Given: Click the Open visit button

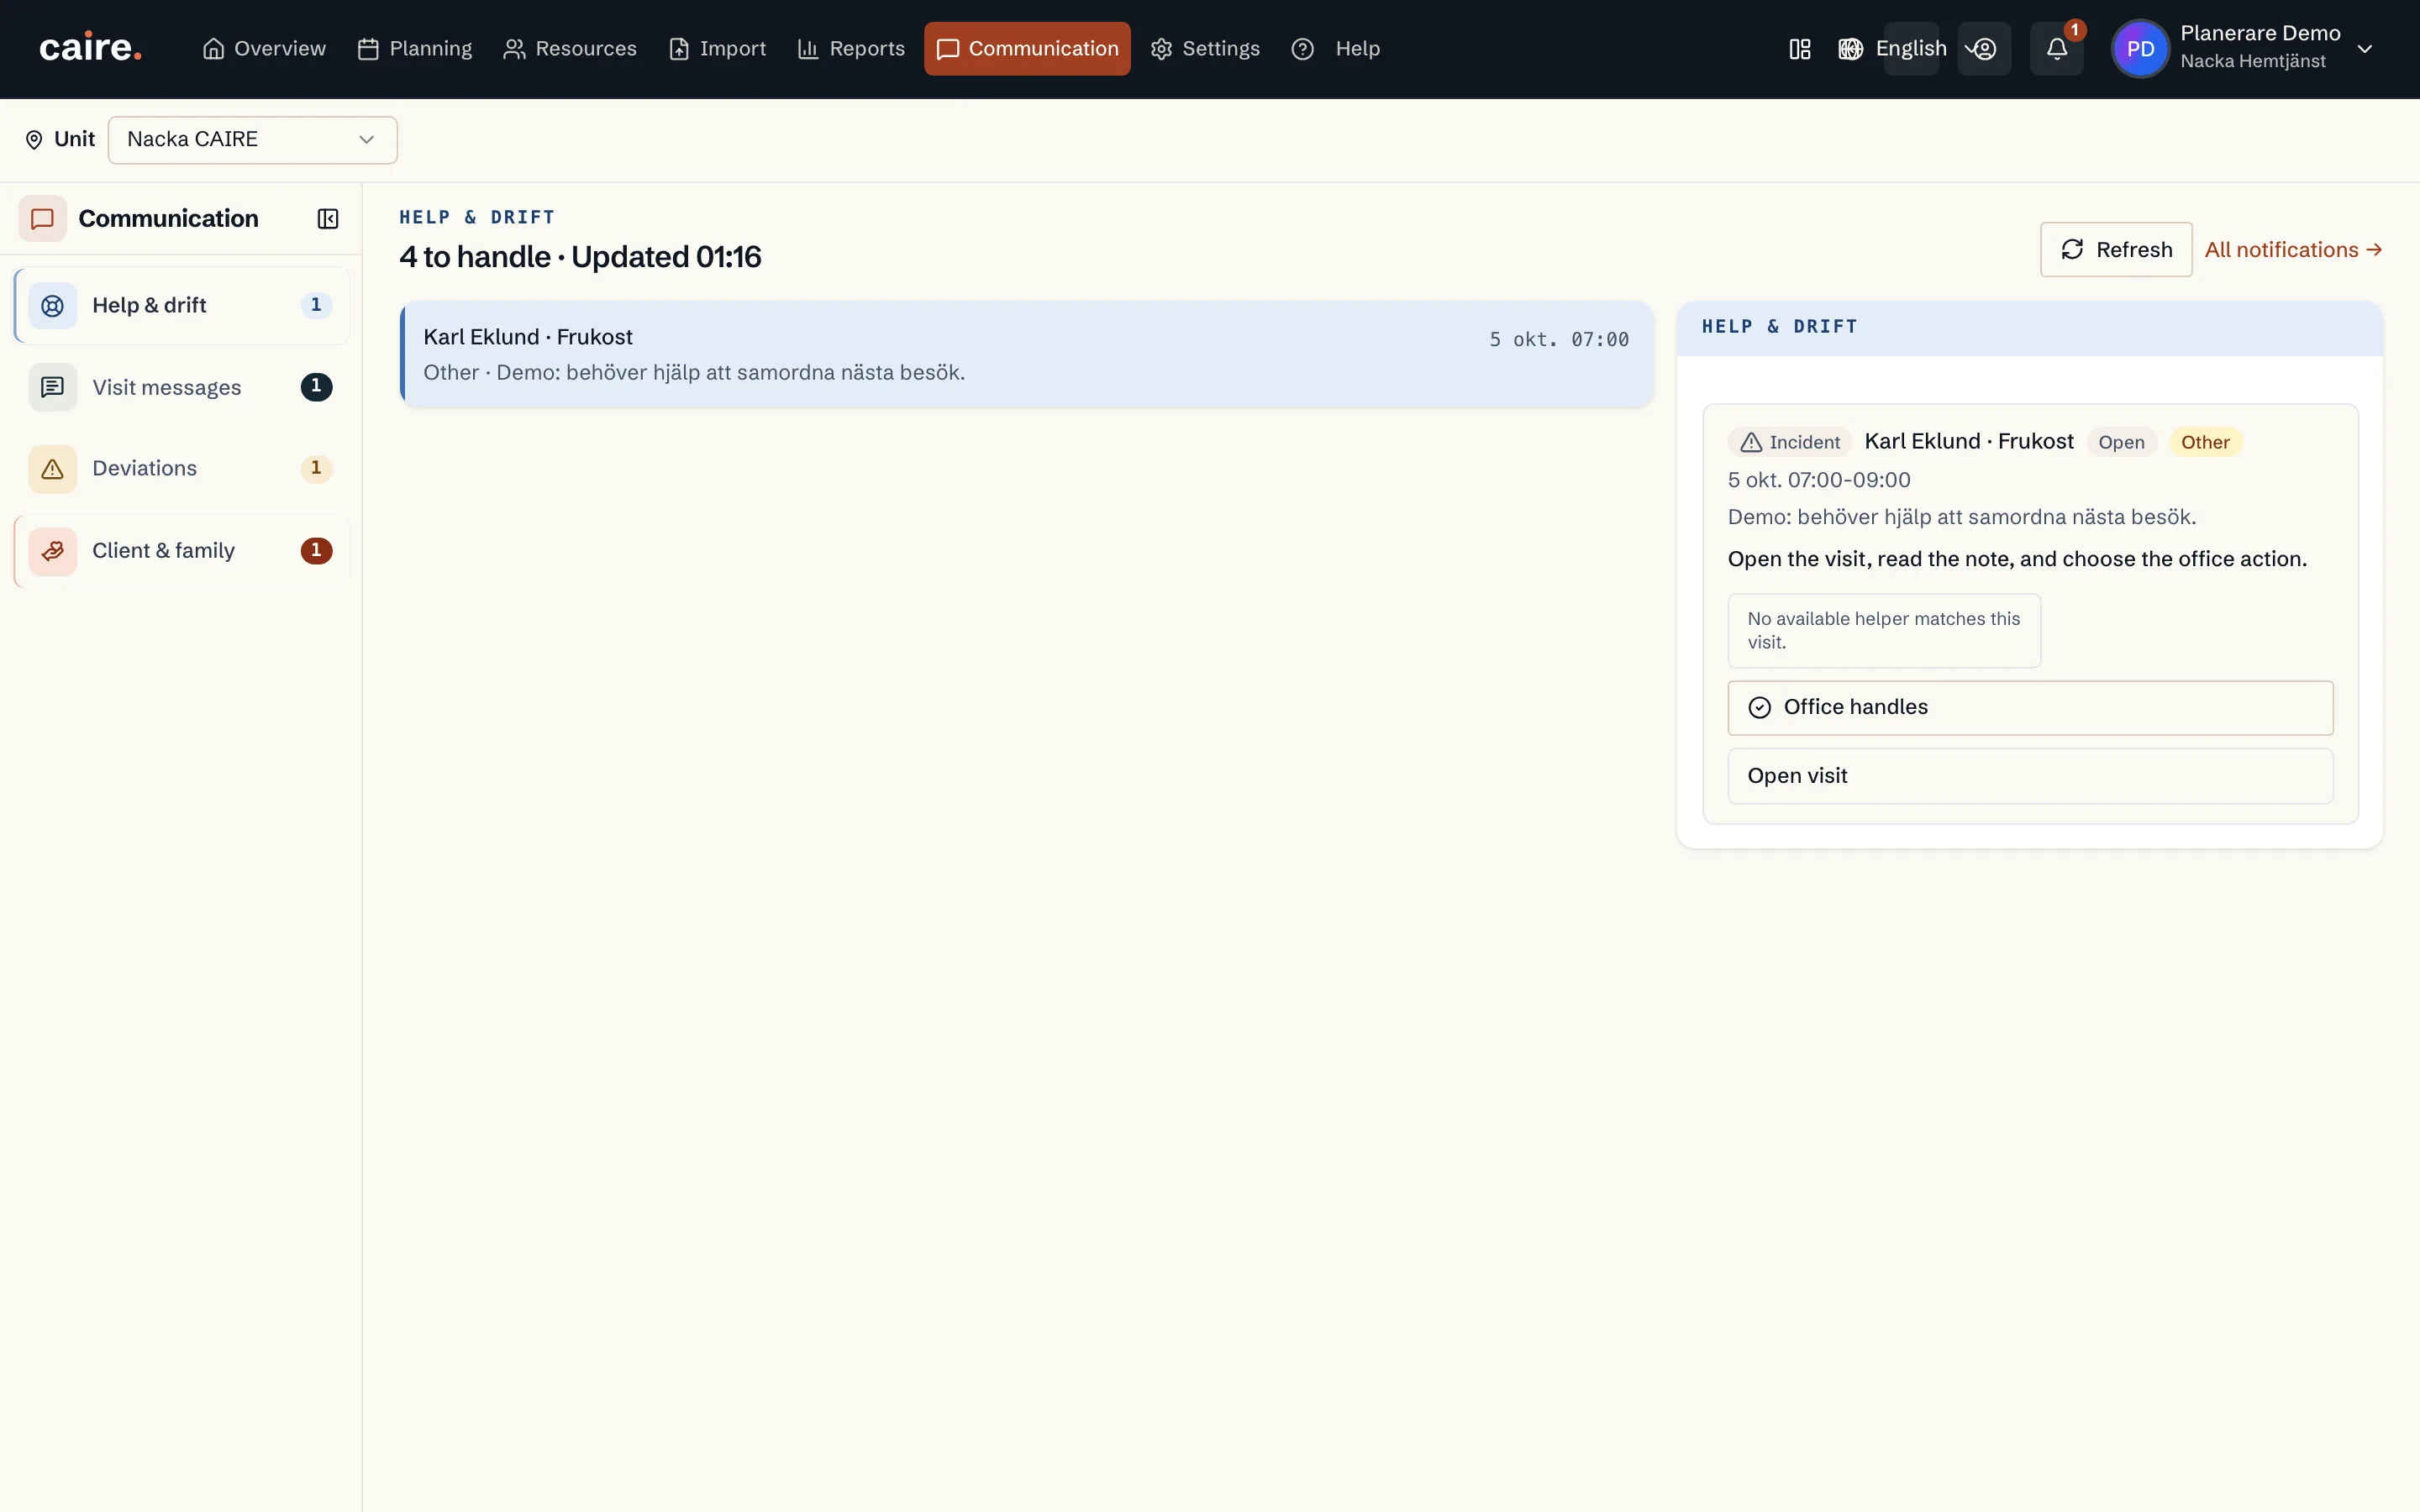Looking at the screenshot, I should click(2030, 776).
